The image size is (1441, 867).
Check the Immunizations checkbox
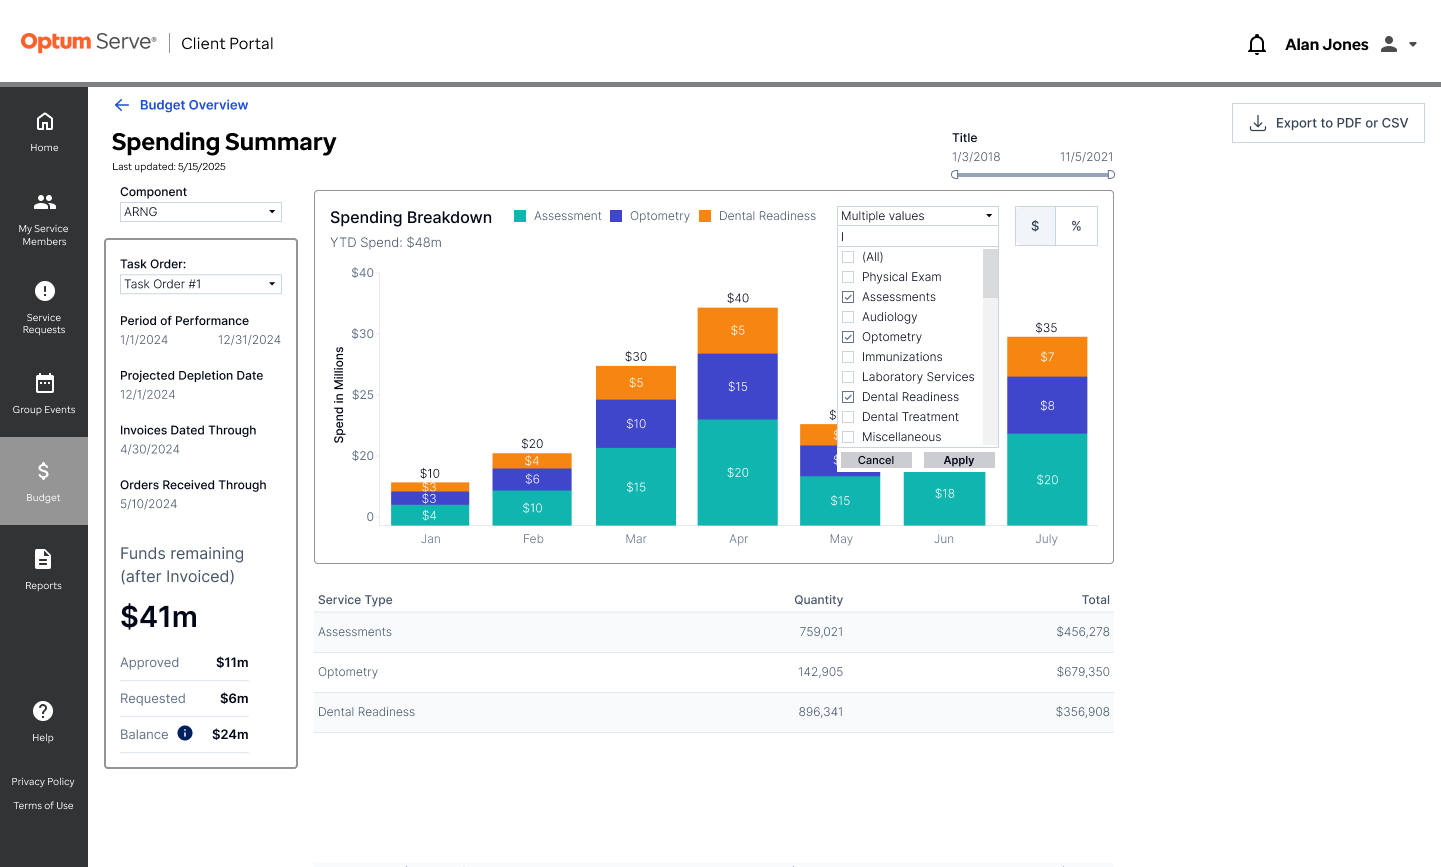(848, 357)
